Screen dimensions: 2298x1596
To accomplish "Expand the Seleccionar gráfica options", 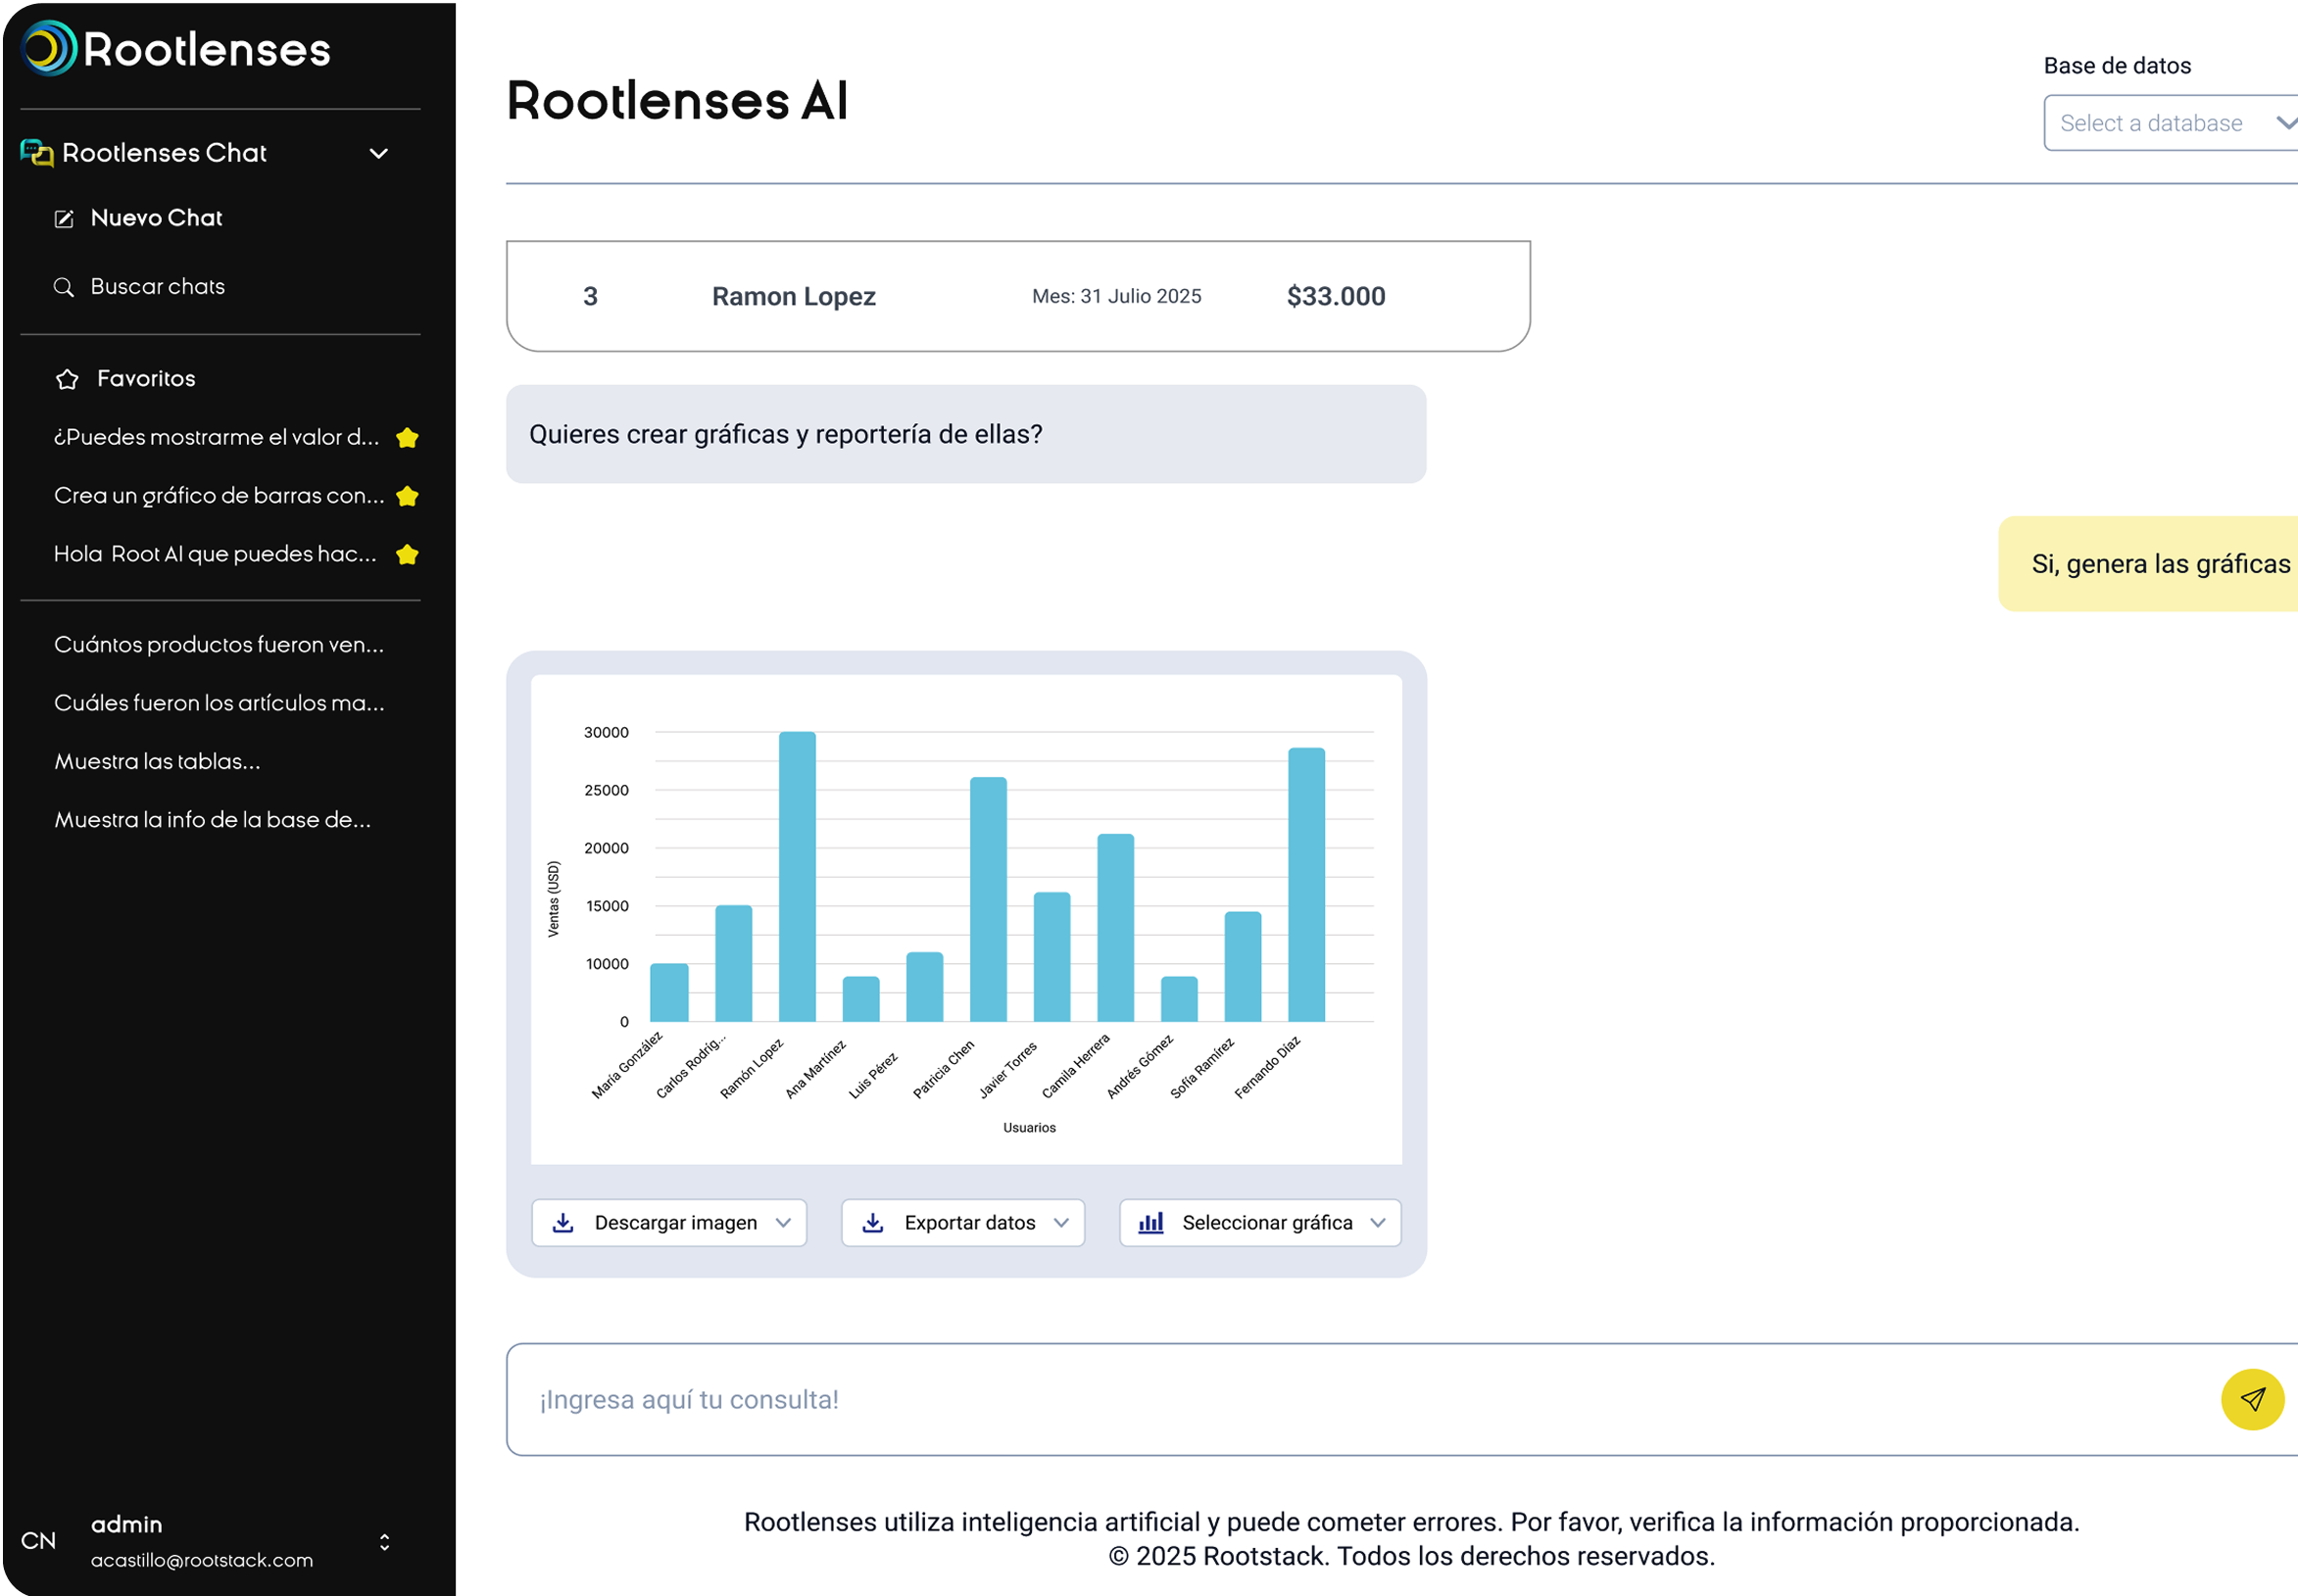I will (x=1379, y=1222).
